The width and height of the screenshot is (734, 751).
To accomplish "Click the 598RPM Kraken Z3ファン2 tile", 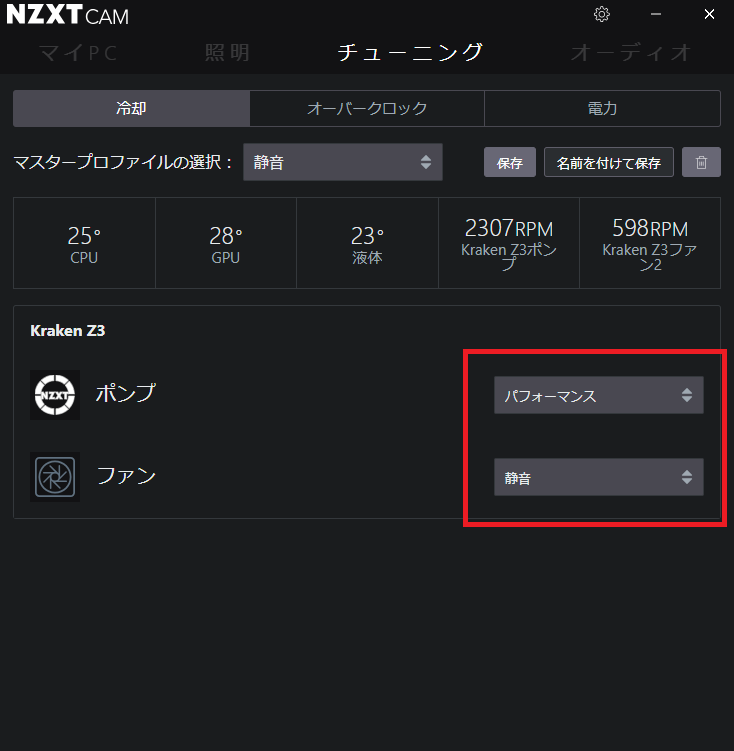I will tap(650, 243).
